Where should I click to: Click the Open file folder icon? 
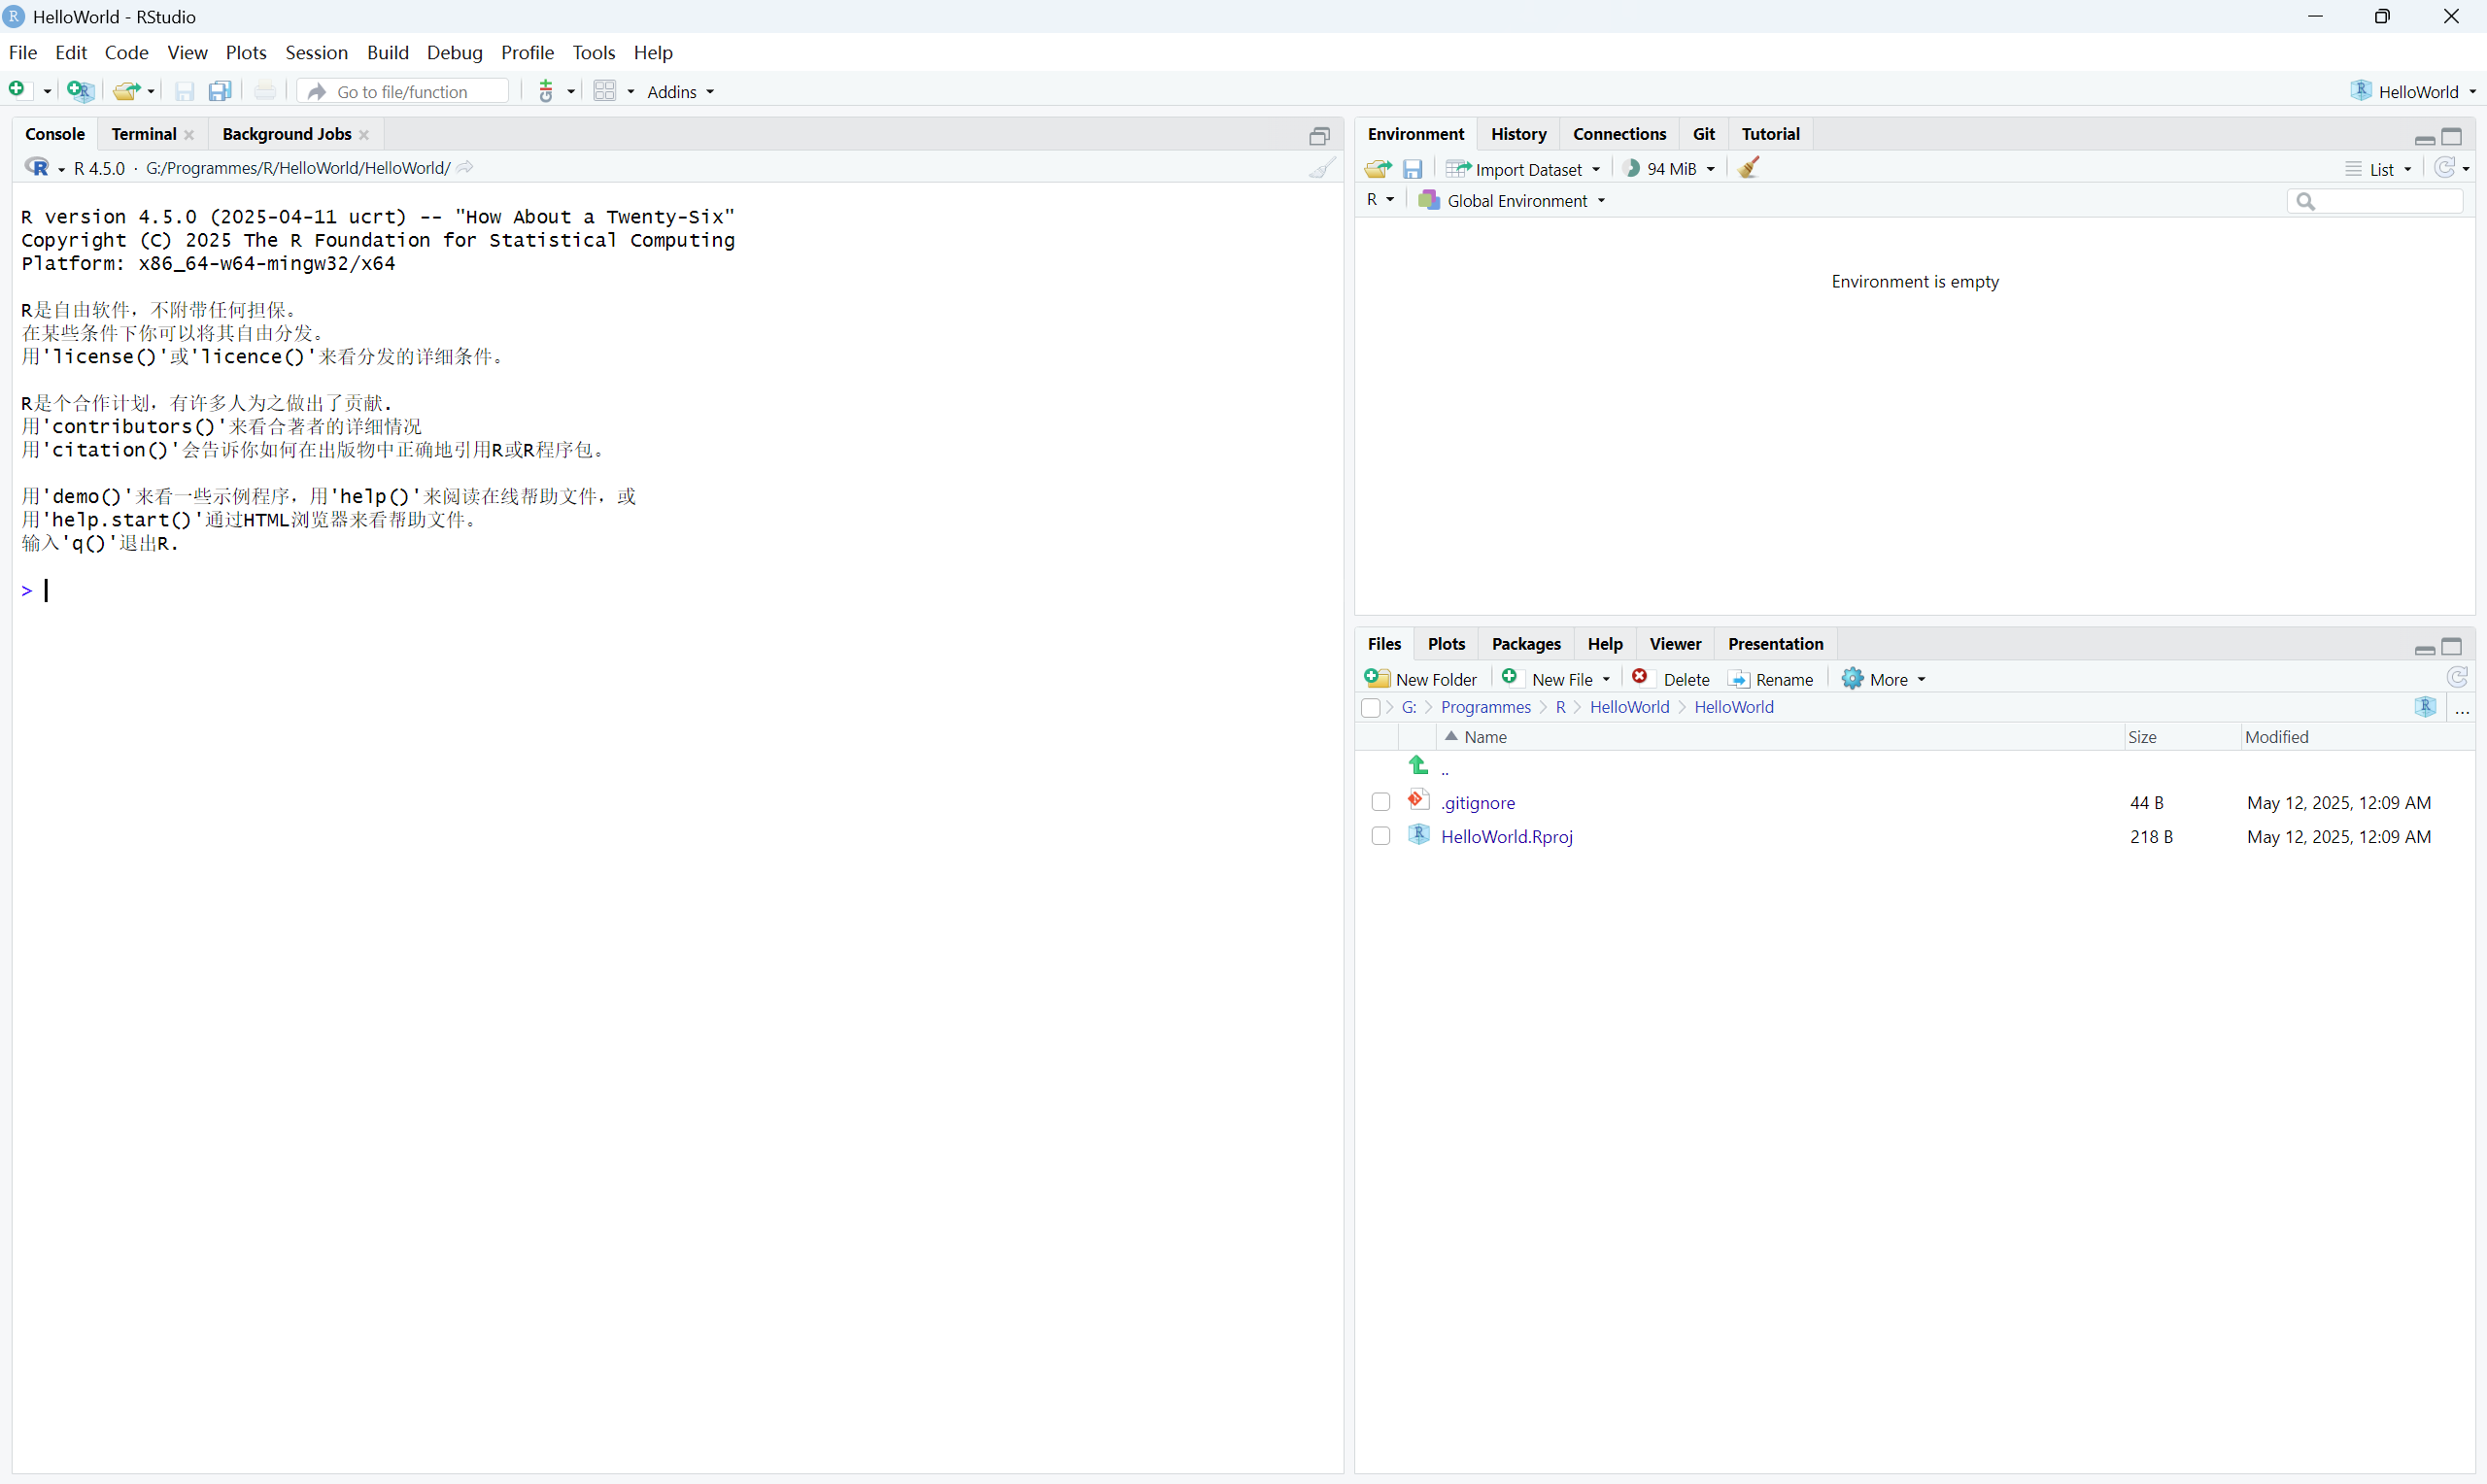click(x=125, y=91)
